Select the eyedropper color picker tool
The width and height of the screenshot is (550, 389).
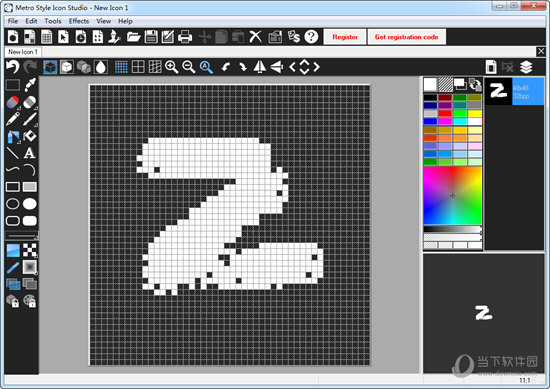coord(30,85)
